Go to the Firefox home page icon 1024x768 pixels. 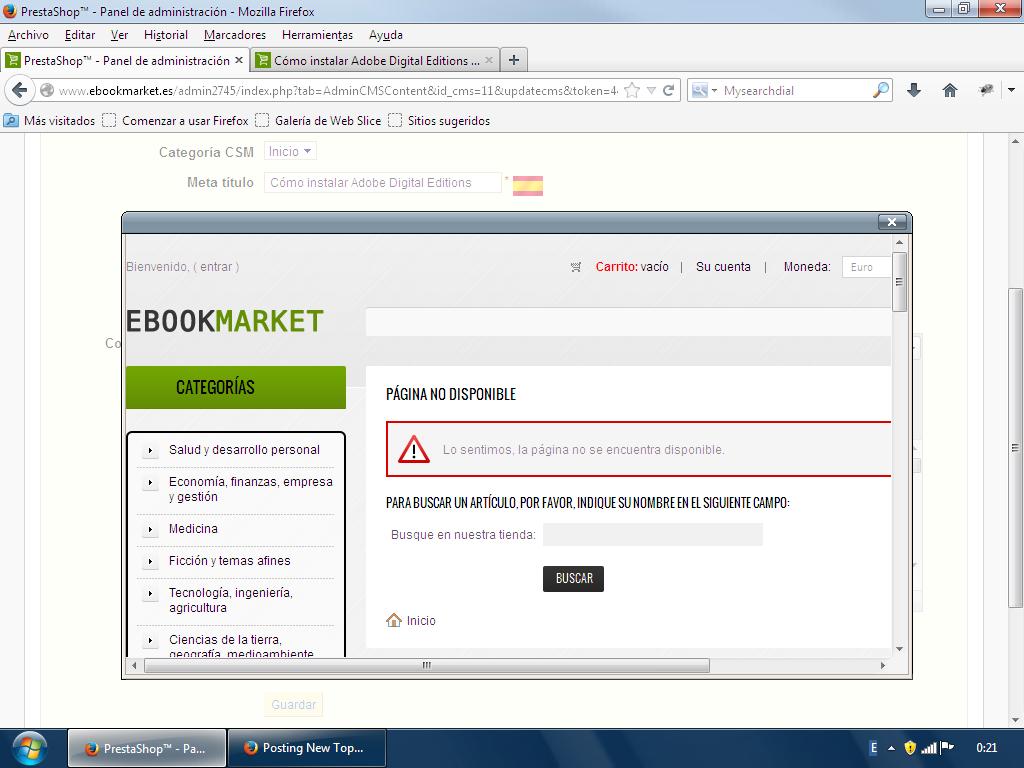coord(950,90)
